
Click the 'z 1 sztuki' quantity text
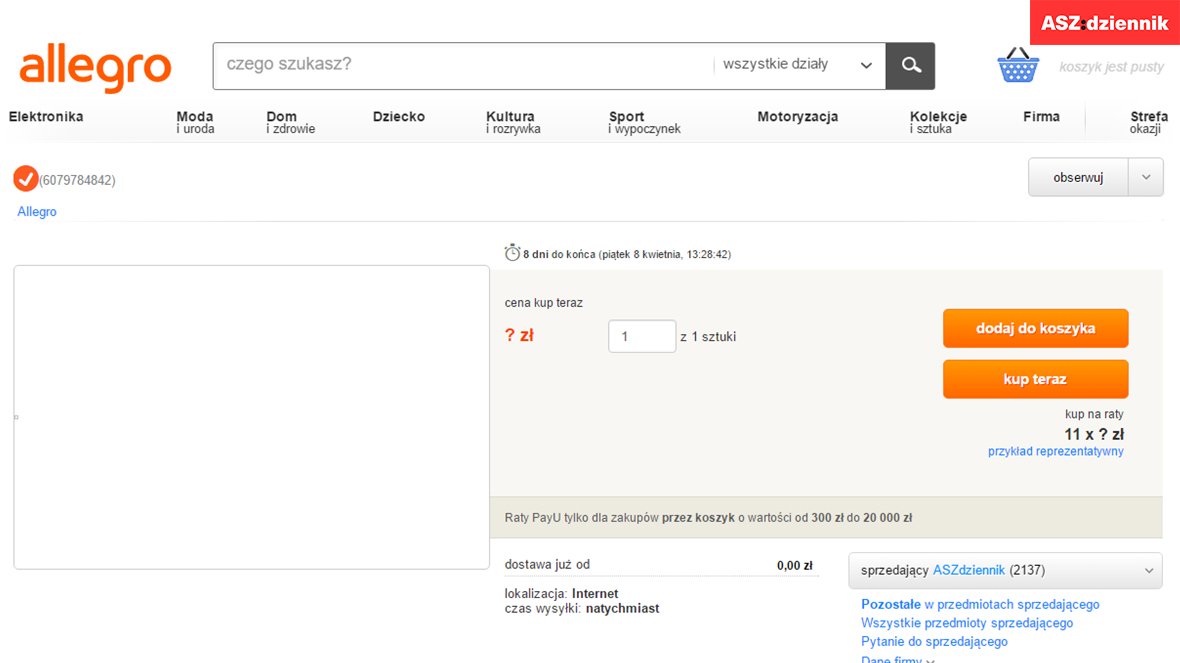(708, 336)
